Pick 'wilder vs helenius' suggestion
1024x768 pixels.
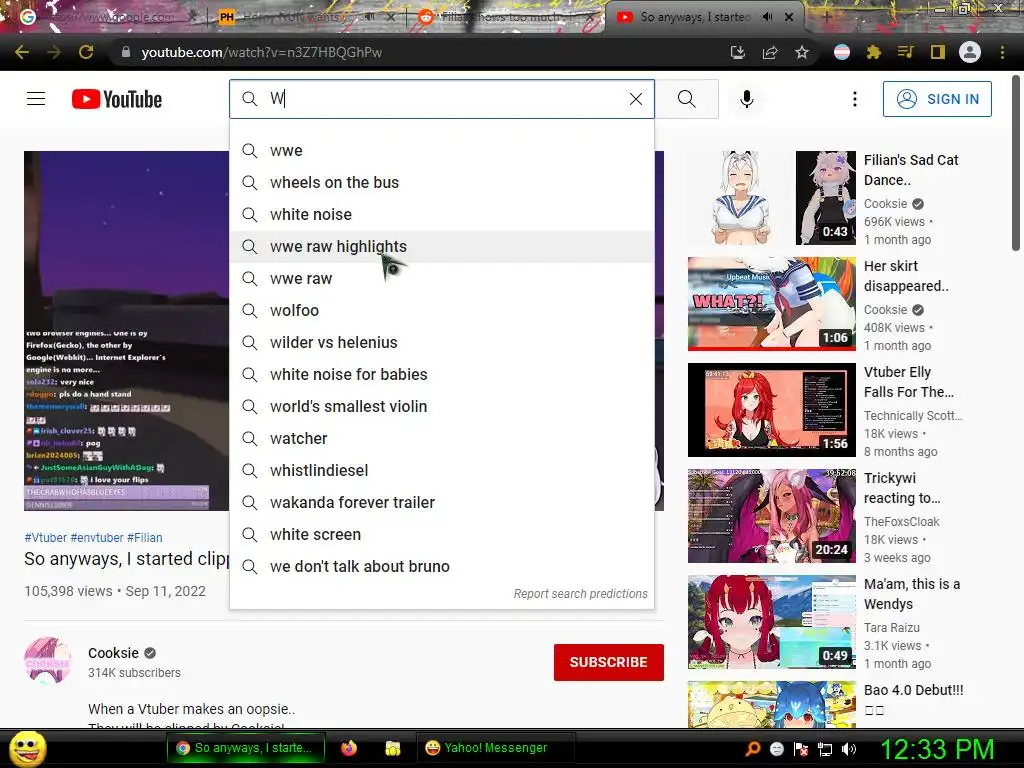tap(441, 342)
